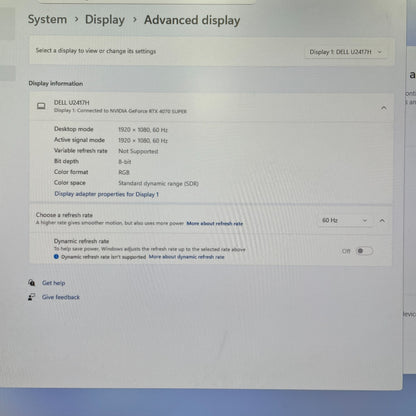The height and width of the screenshot is (416, 416).
Task: Click the Dynamic refresh rate label
Action: pyautogui.click(x=81, y=241)
